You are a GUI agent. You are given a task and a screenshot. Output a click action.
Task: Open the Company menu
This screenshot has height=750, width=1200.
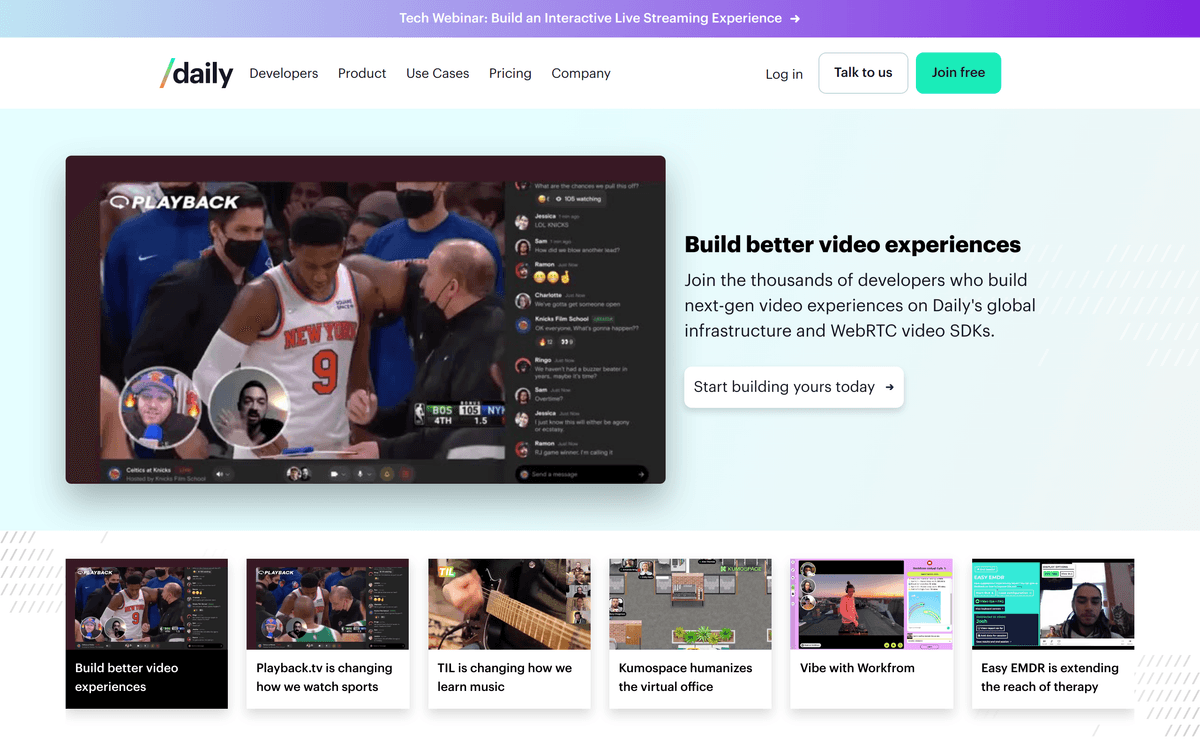click(581, 73)
